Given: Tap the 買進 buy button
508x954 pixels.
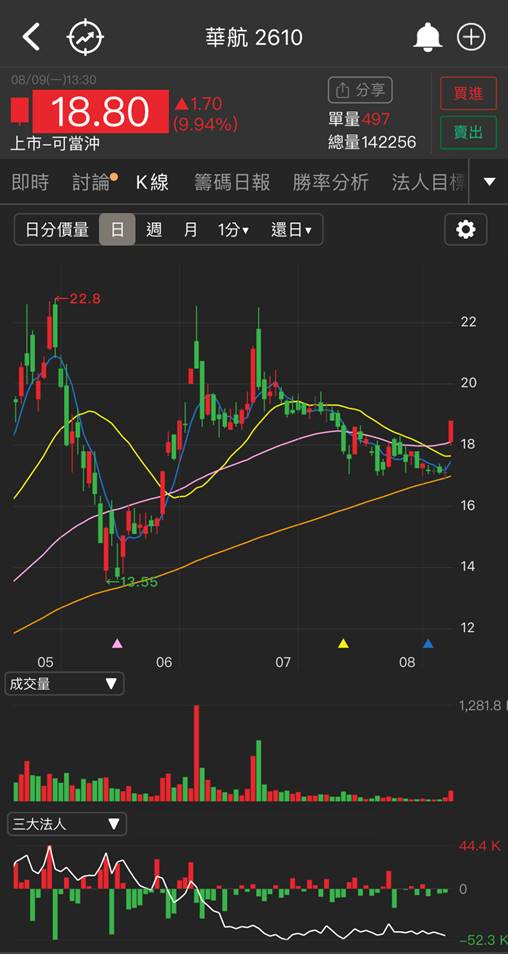Looking at the screenshot, I should tap(468, 92).
